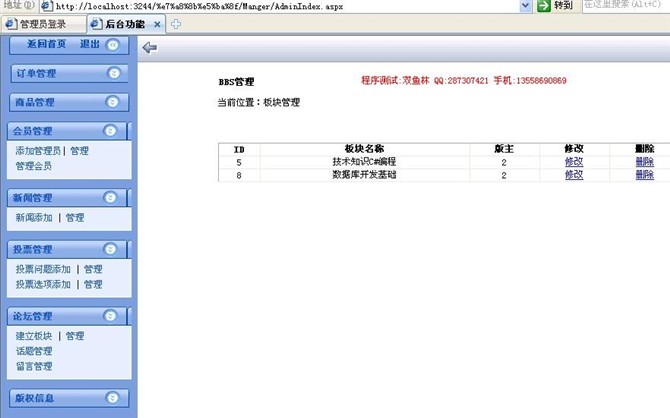Open 论坛管理 menu header

(67, 316)
